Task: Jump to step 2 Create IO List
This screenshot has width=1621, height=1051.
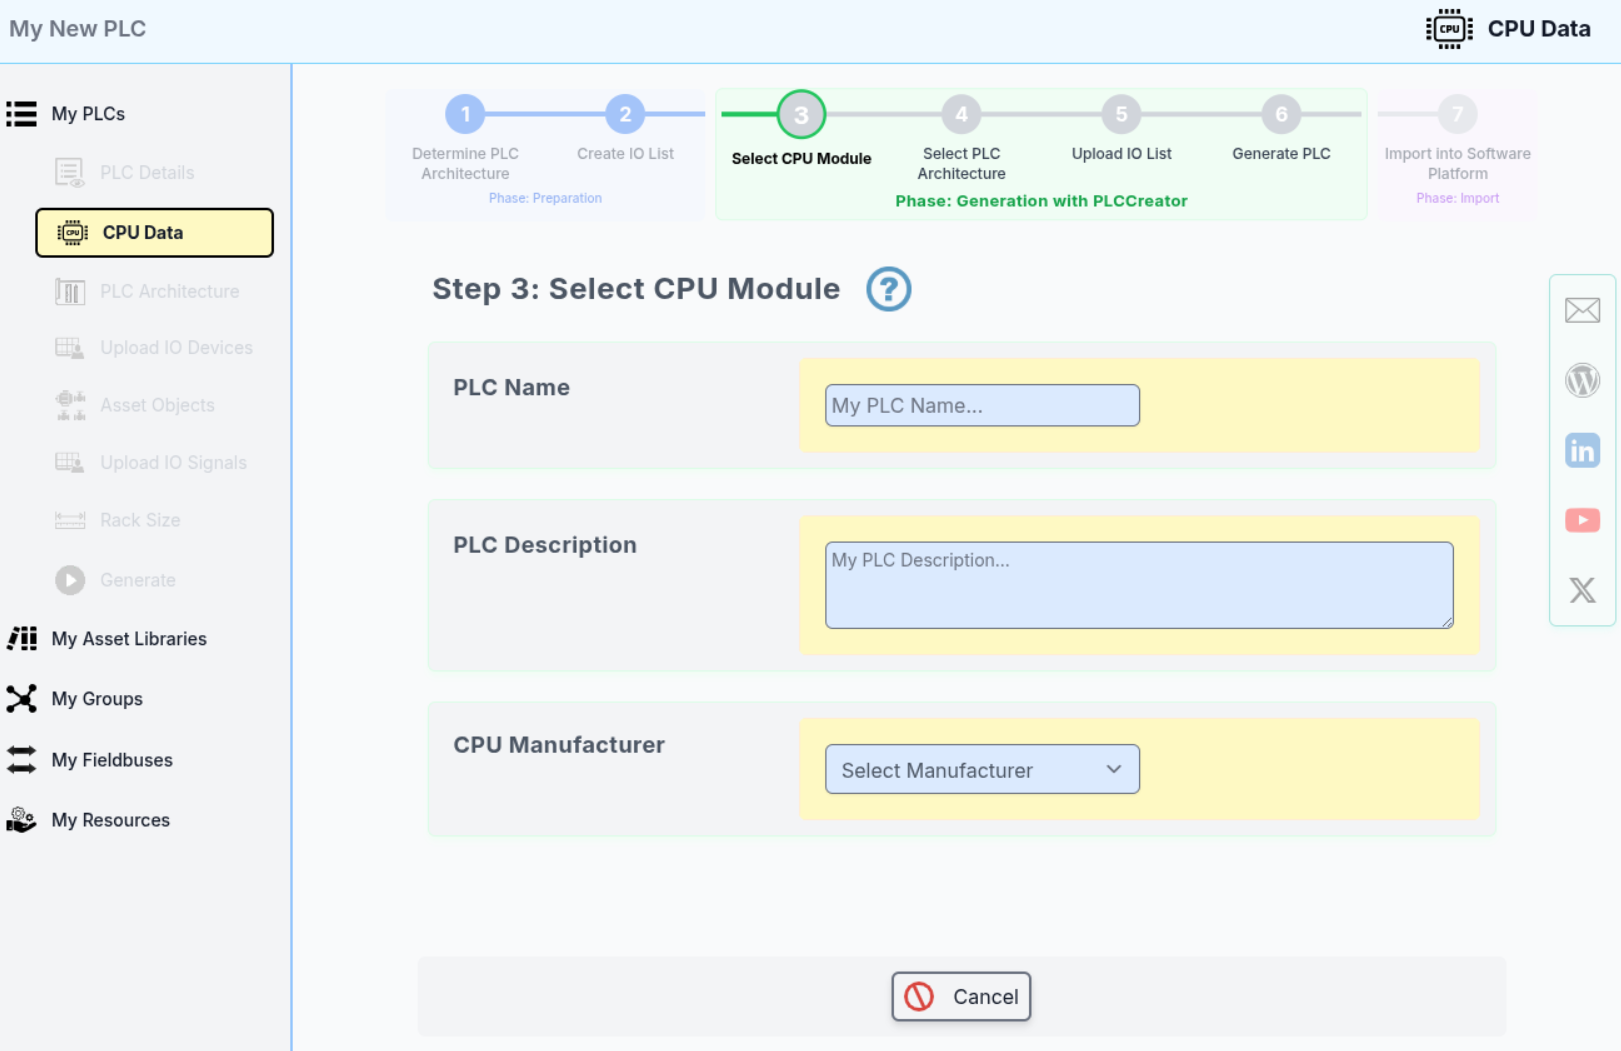Action: (625, 115)
